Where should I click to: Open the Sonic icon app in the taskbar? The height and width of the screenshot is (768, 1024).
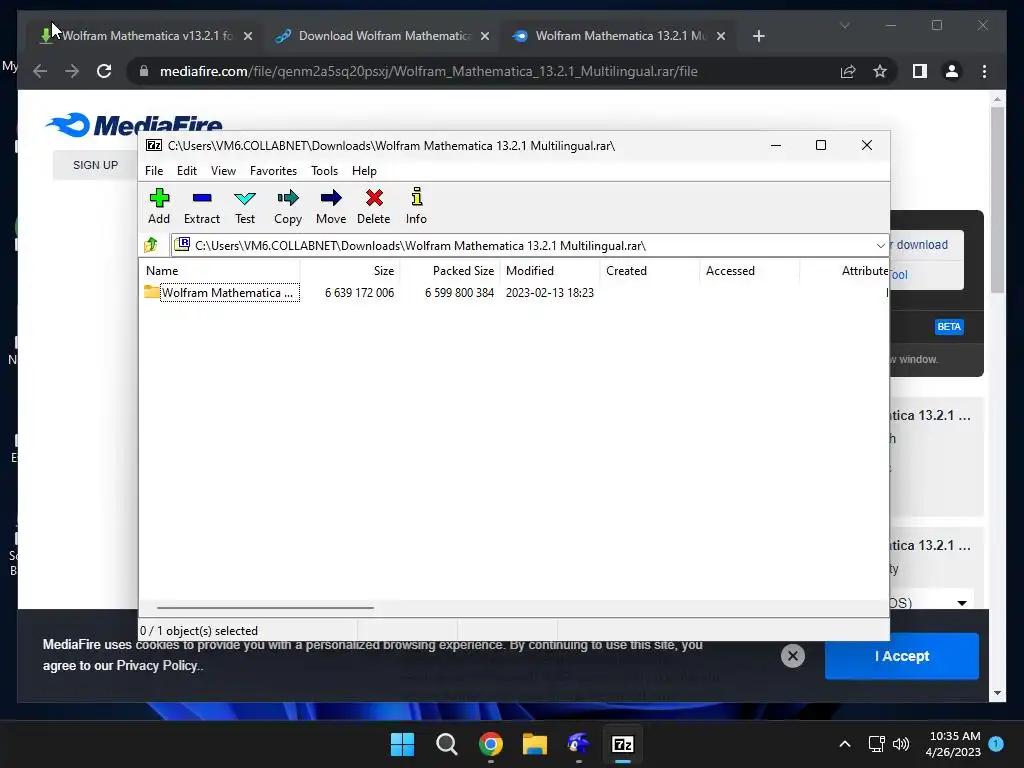[579, 744]
